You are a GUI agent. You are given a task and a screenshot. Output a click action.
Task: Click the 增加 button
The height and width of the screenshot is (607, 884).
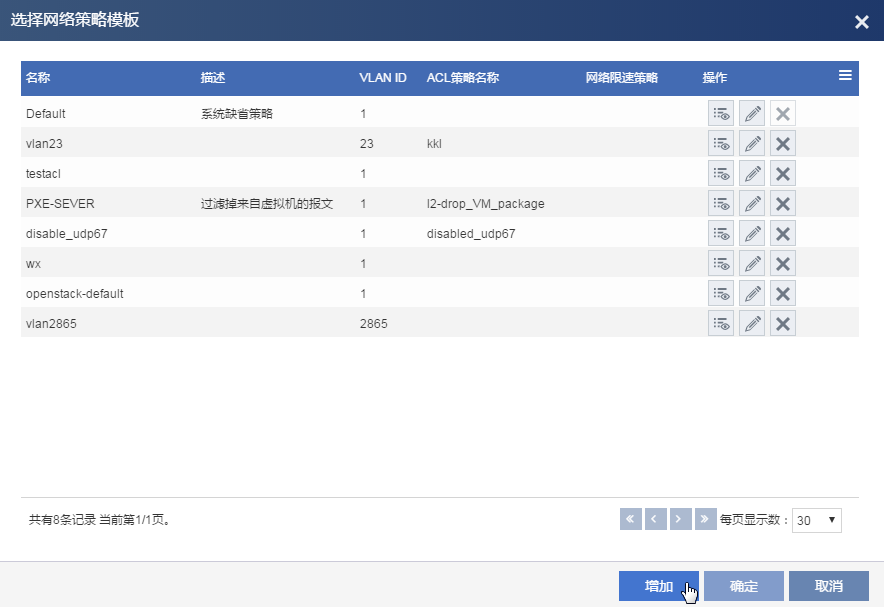click(658, 587)
